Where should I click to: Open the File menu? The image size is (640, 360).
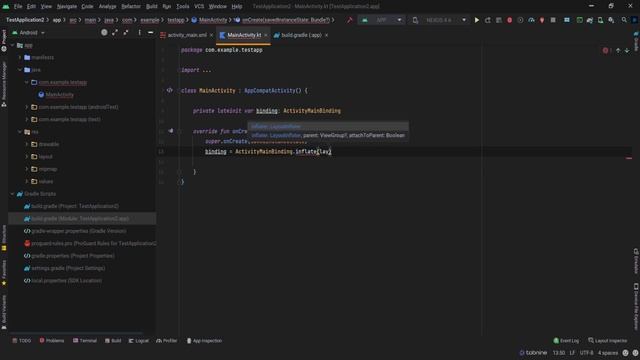(x=18, y=7)
